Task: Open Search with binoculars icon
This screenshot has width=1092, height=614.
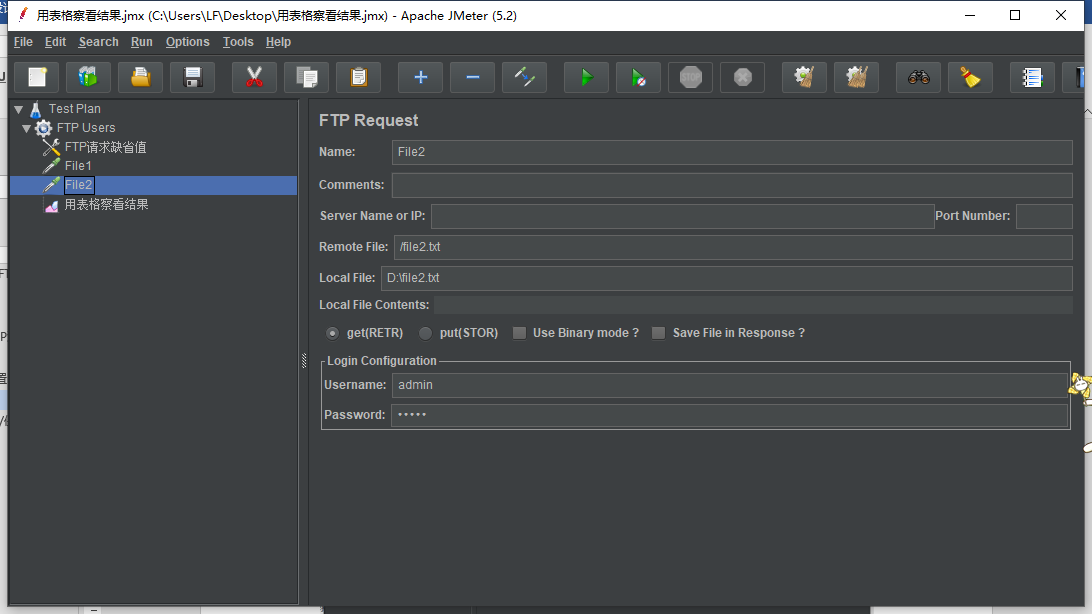Action: (x=919, y=77)
